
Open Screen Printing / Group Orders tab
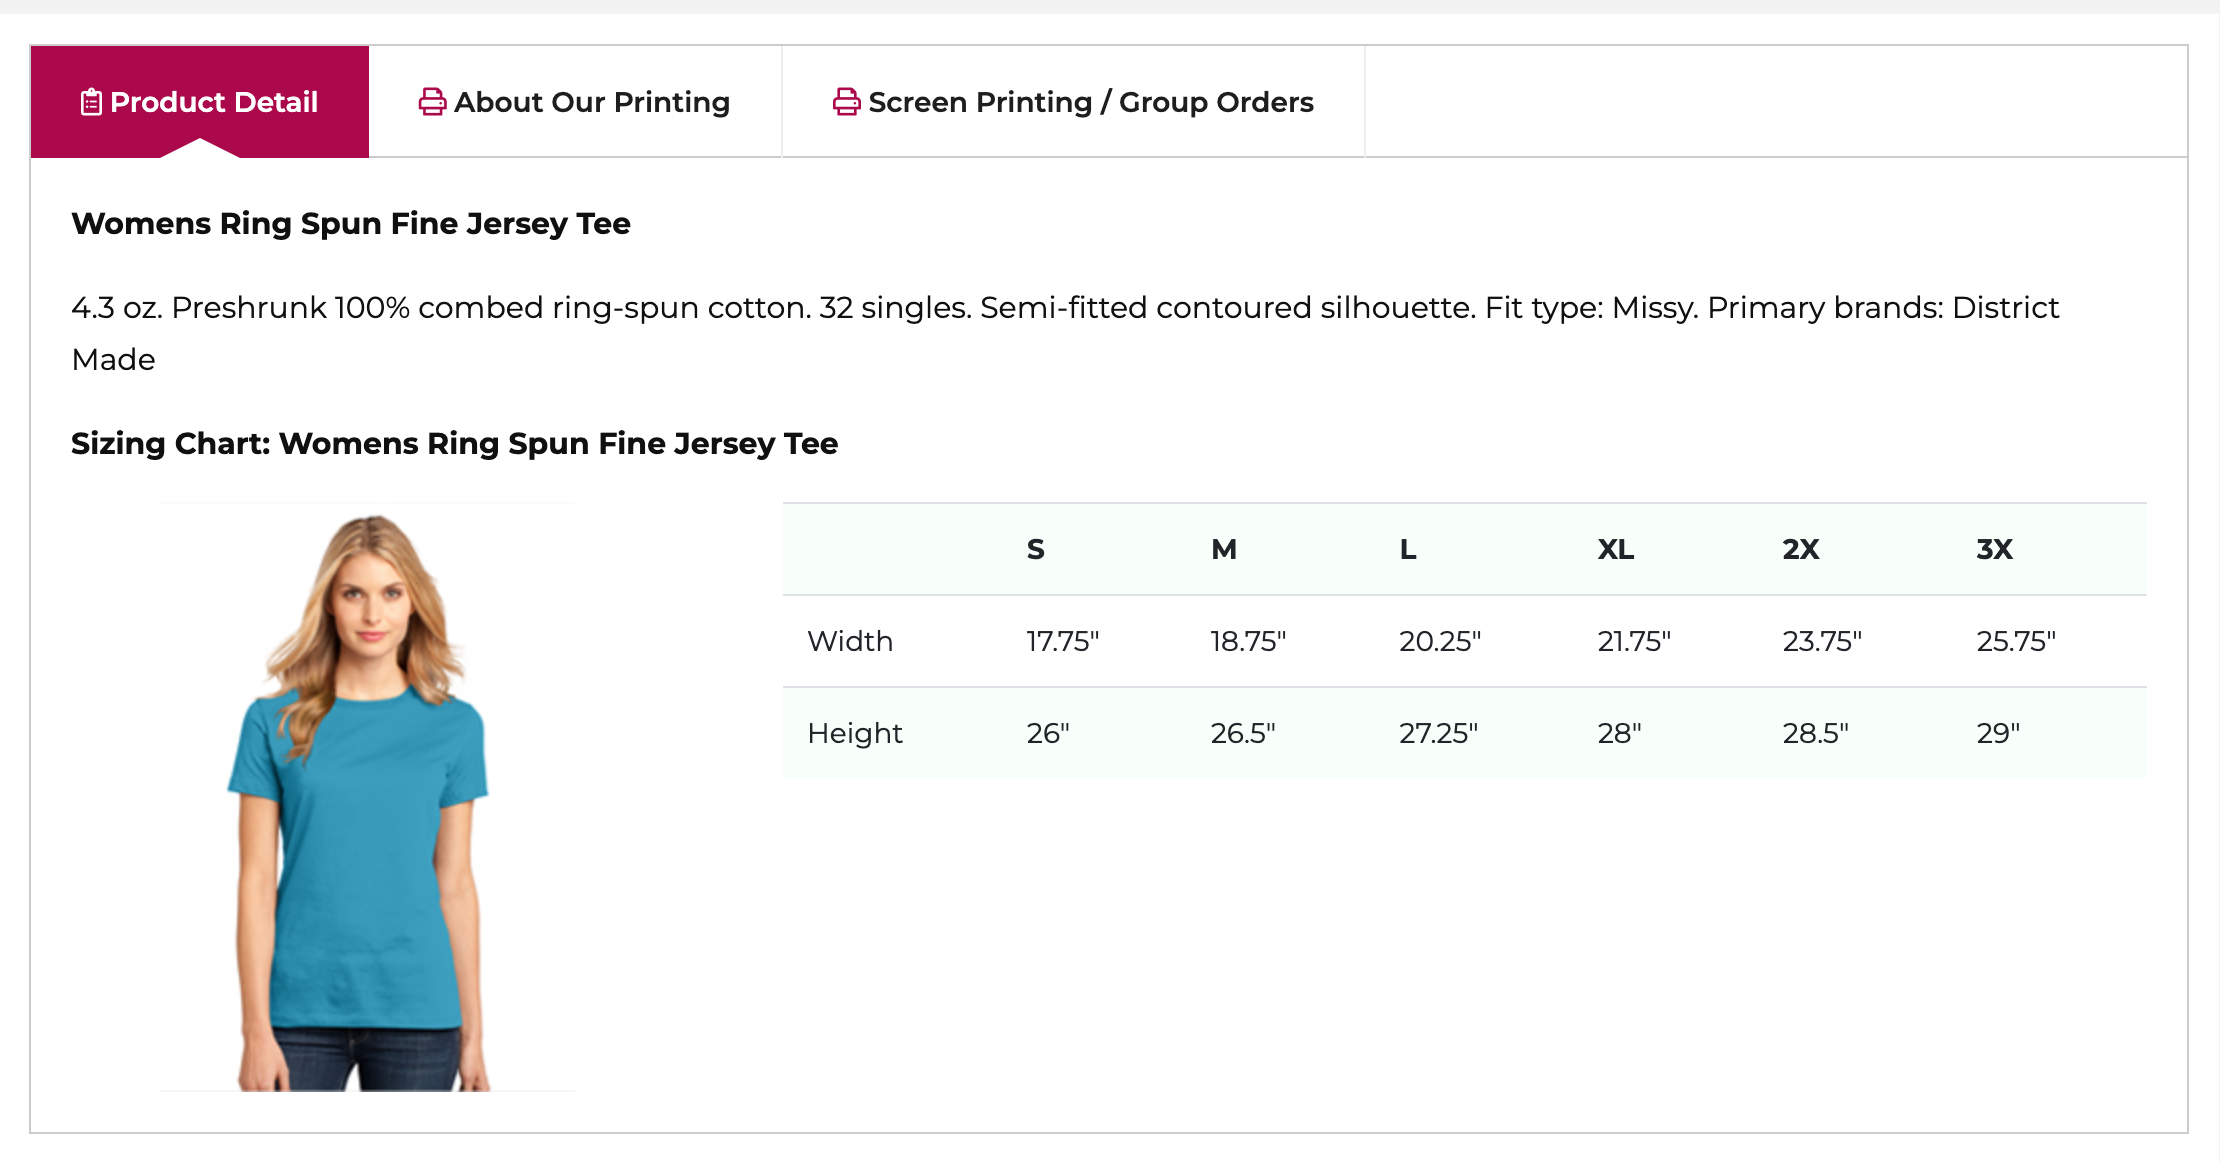point(1073,101)
